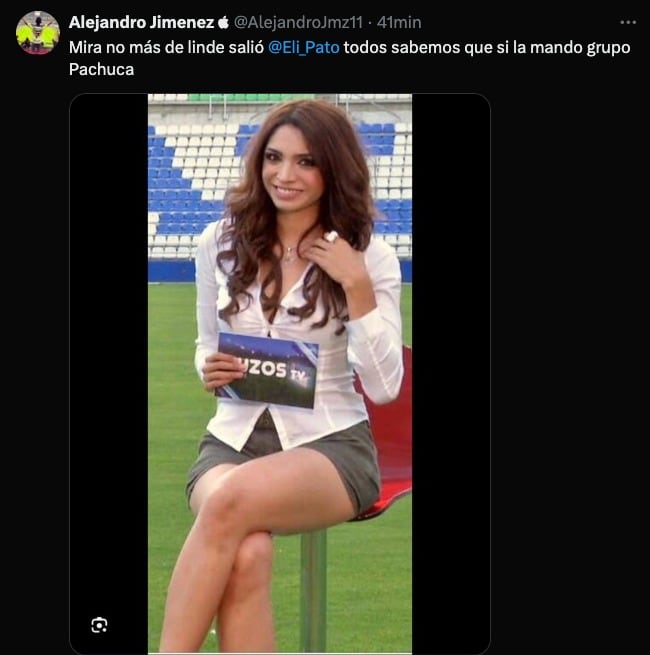The height and width of the screenshot is (655, 650).
Task: Click the visual search lens icon on photo
Action: (x=99, y=625)
